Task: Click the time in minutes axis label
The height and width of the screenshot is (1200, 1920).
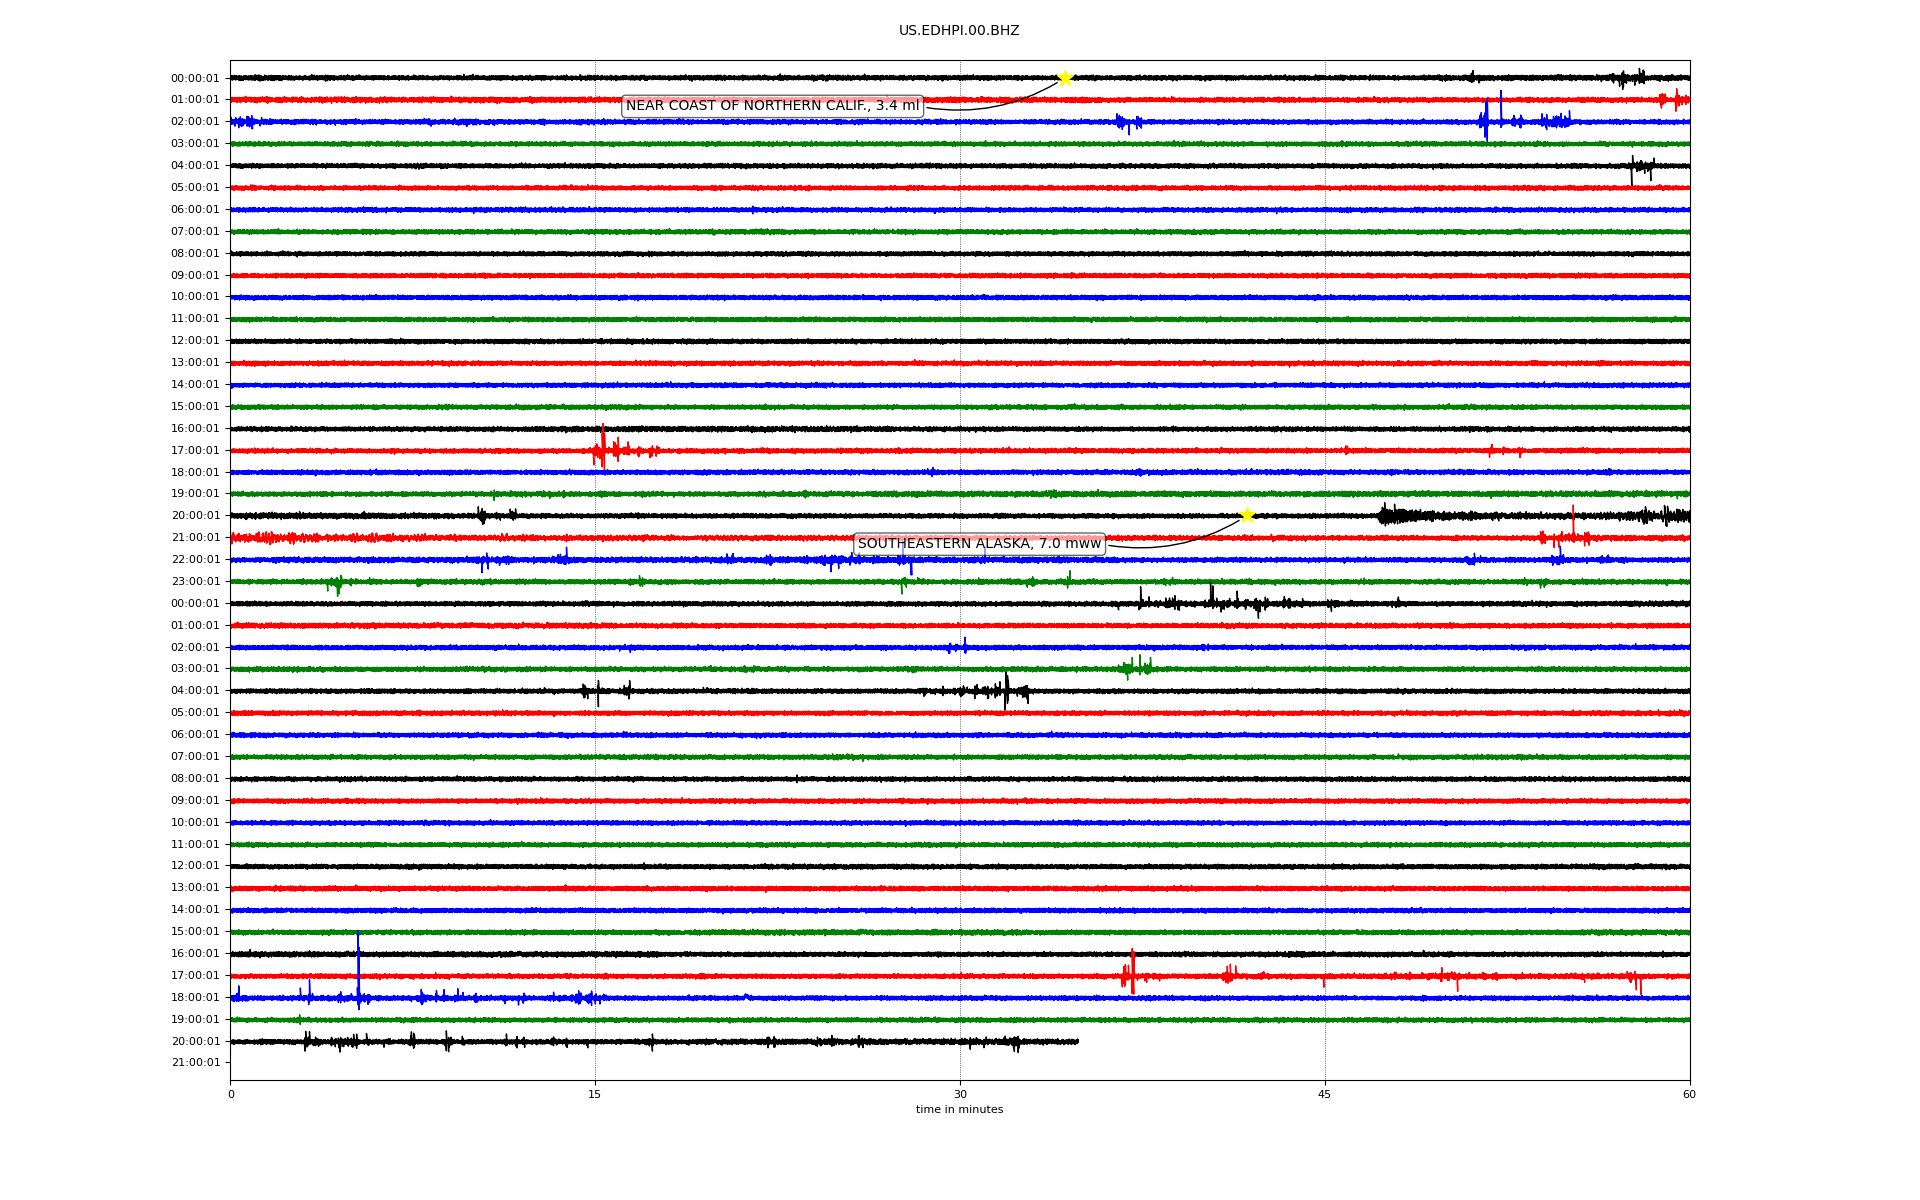Action: 959,1110
